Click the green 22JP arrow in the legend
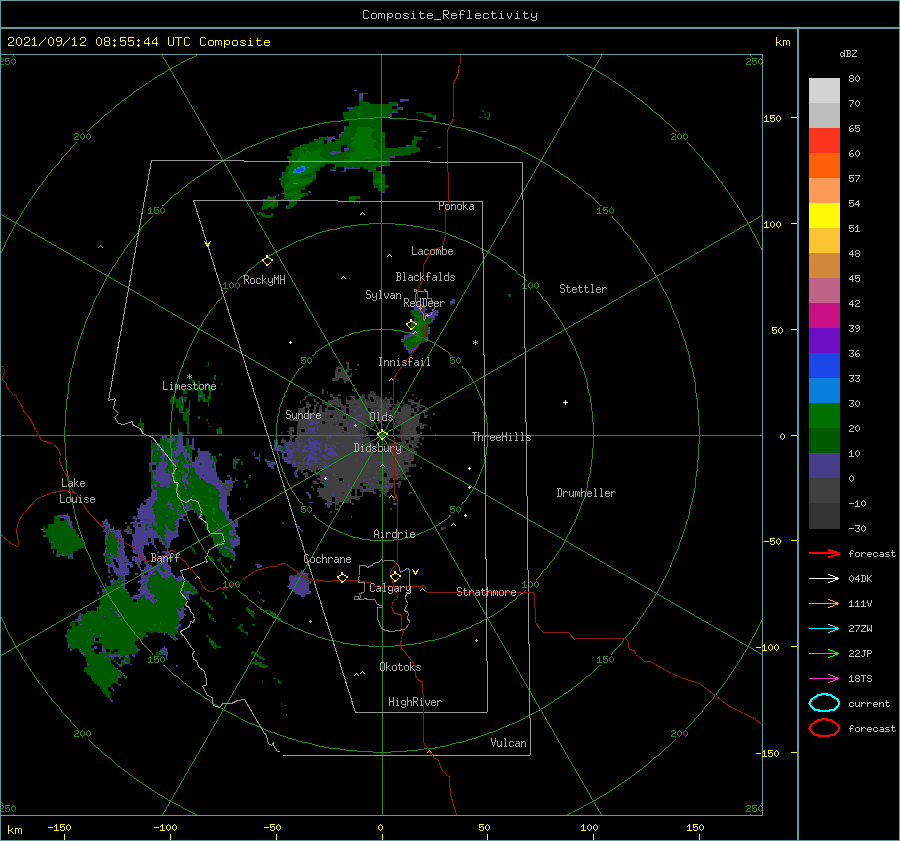Image resolution: width=900 pixels, height=841 pixels. pos(824,653)
